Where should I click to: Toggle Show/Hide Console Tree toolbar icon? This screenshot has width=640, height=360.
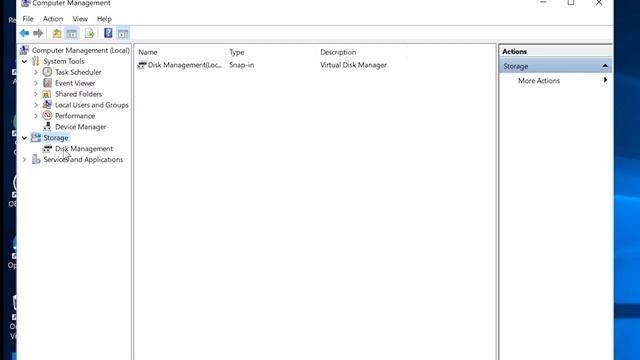(72, 33)
